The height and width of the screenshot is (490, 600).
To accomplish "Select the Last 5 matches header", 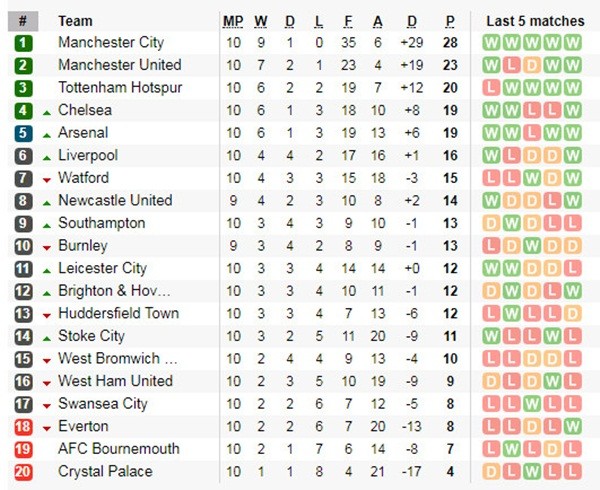I will pyautogui.click(x=535, y=21).
